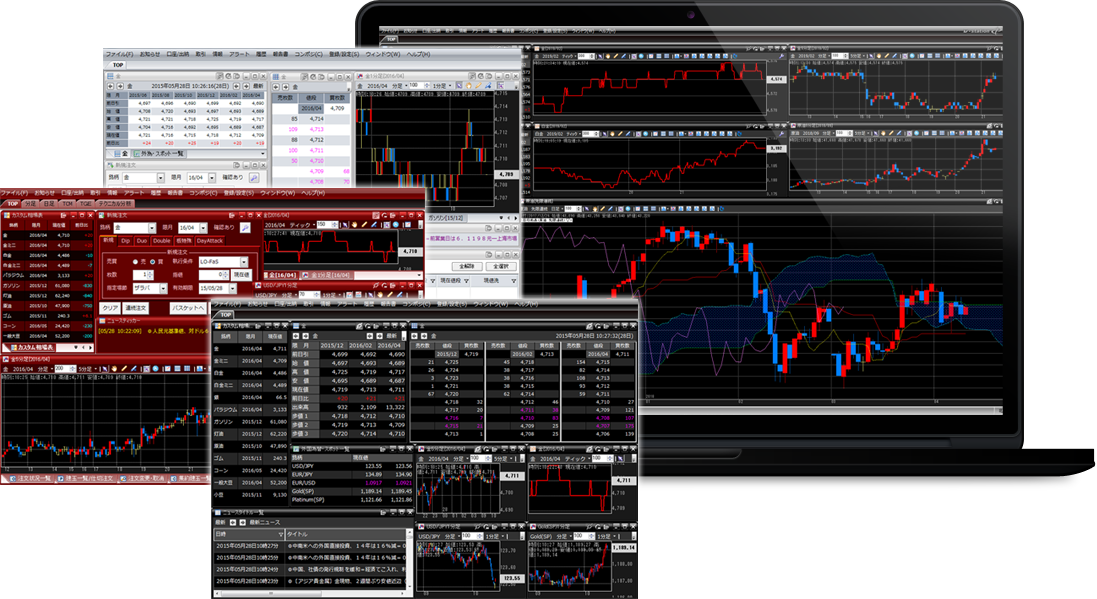Screen dimensions: 1097x599
Task: Click the 連続注文 button
Action: click(136, 308)
